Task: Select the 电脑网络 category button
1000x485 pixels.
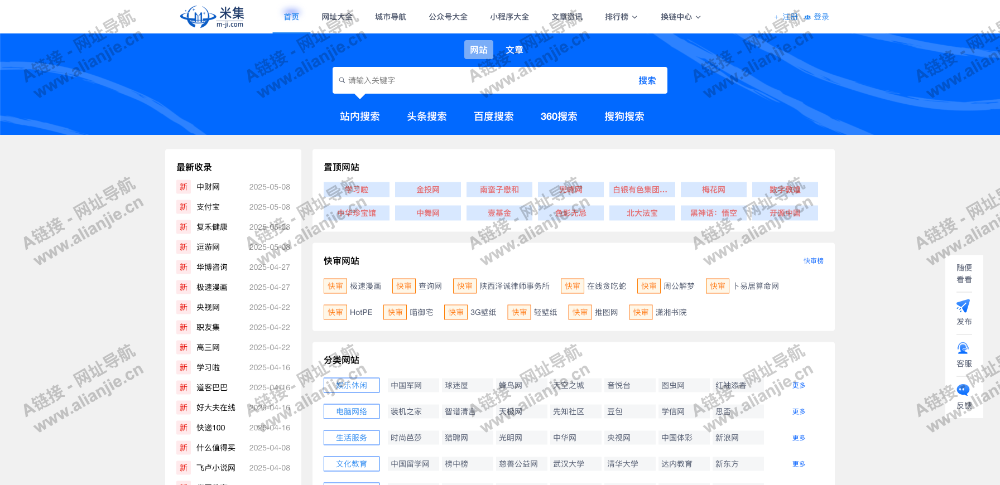Action: pos(351,411)
